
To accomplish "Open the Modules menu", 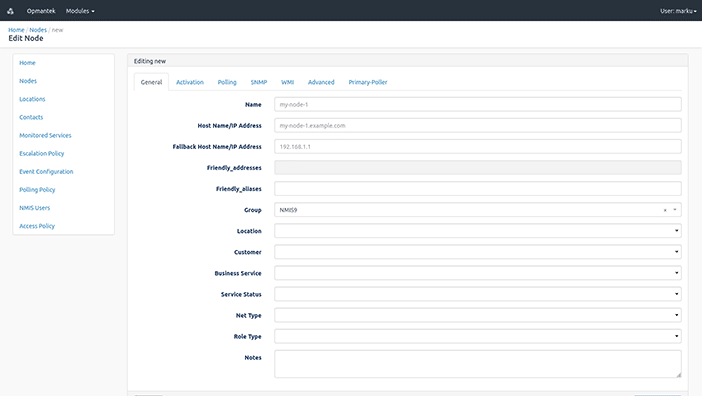I will click(x=80, y=11).
